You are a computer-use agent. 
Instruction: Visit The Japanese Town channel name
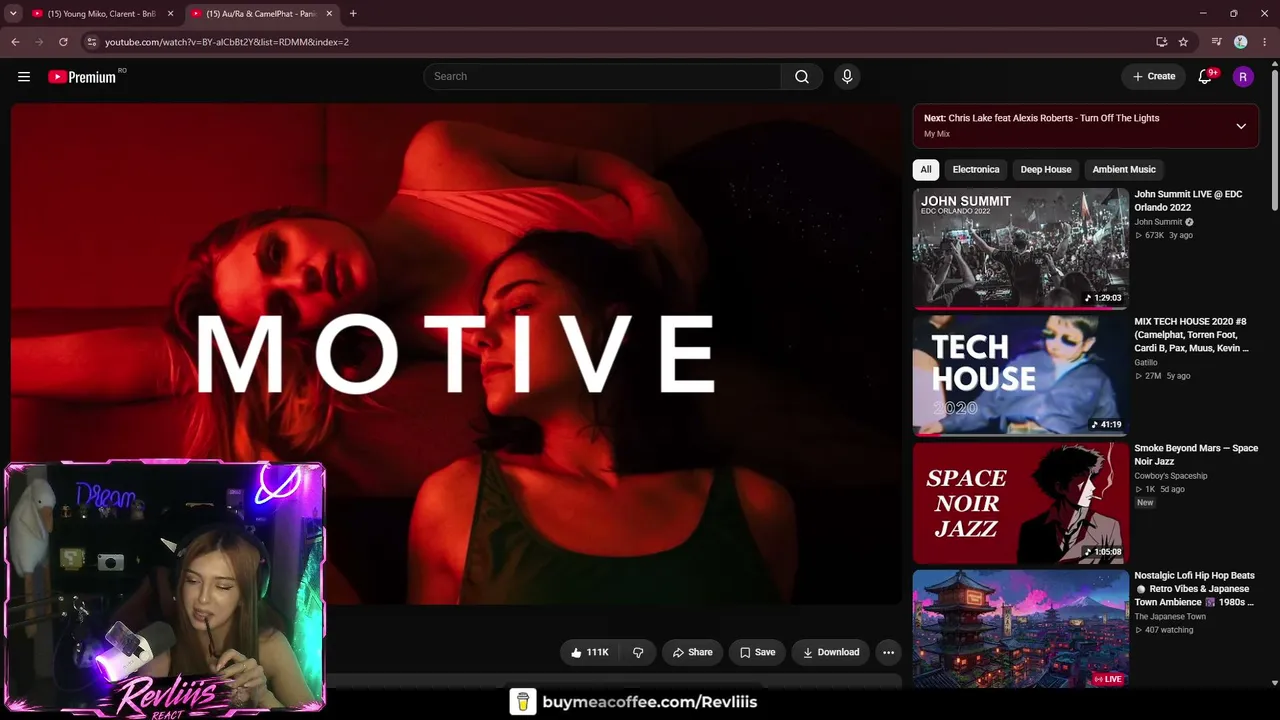[1170, 617]
